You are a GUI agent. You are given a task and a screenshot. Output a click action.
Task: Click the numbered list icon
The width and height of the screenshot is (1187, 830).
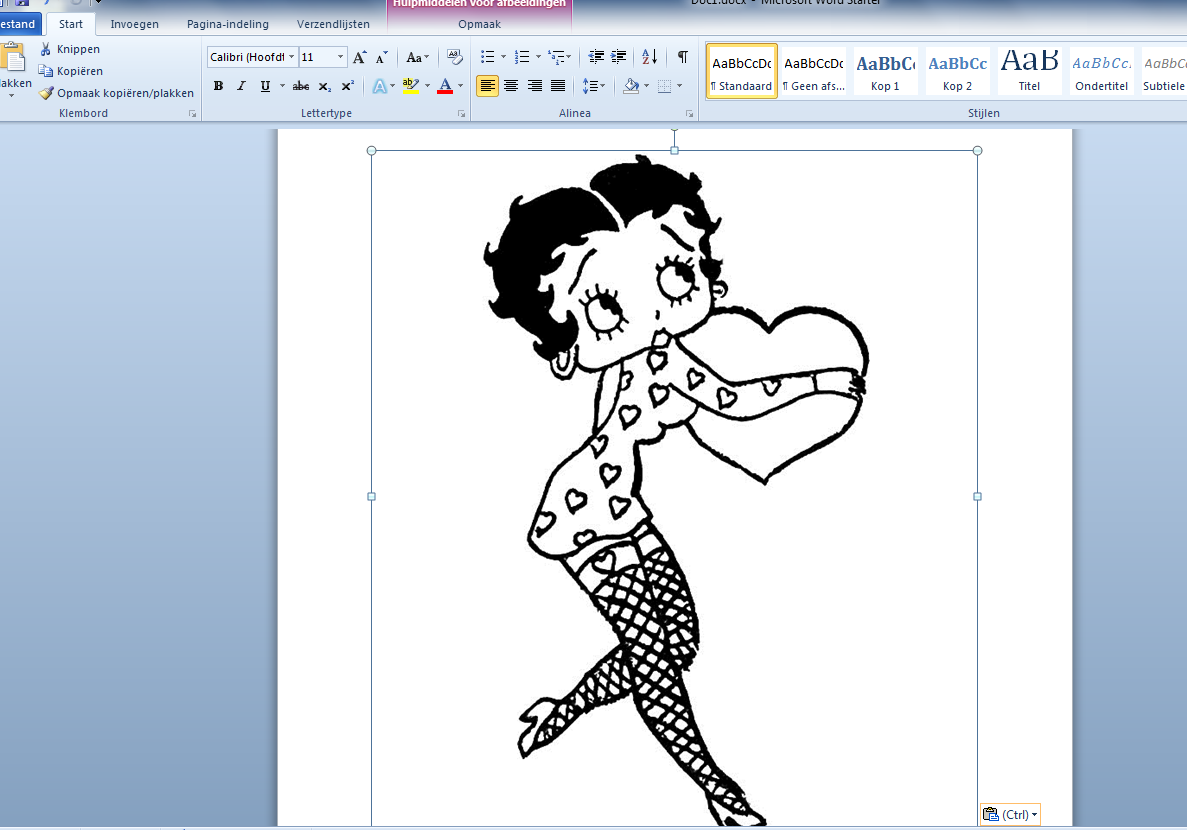point(522,57)
